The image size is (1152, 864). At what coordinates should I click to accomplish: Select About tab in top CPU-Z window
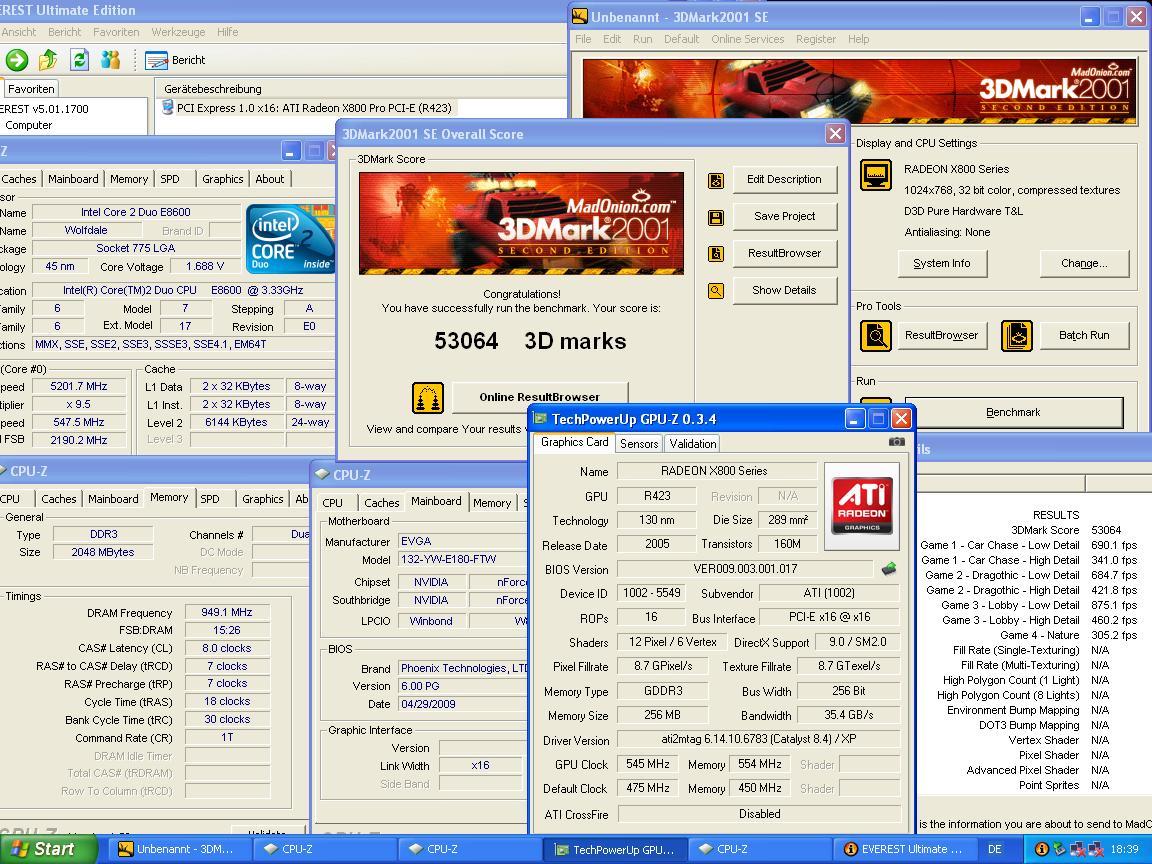(x=270, y=179)
